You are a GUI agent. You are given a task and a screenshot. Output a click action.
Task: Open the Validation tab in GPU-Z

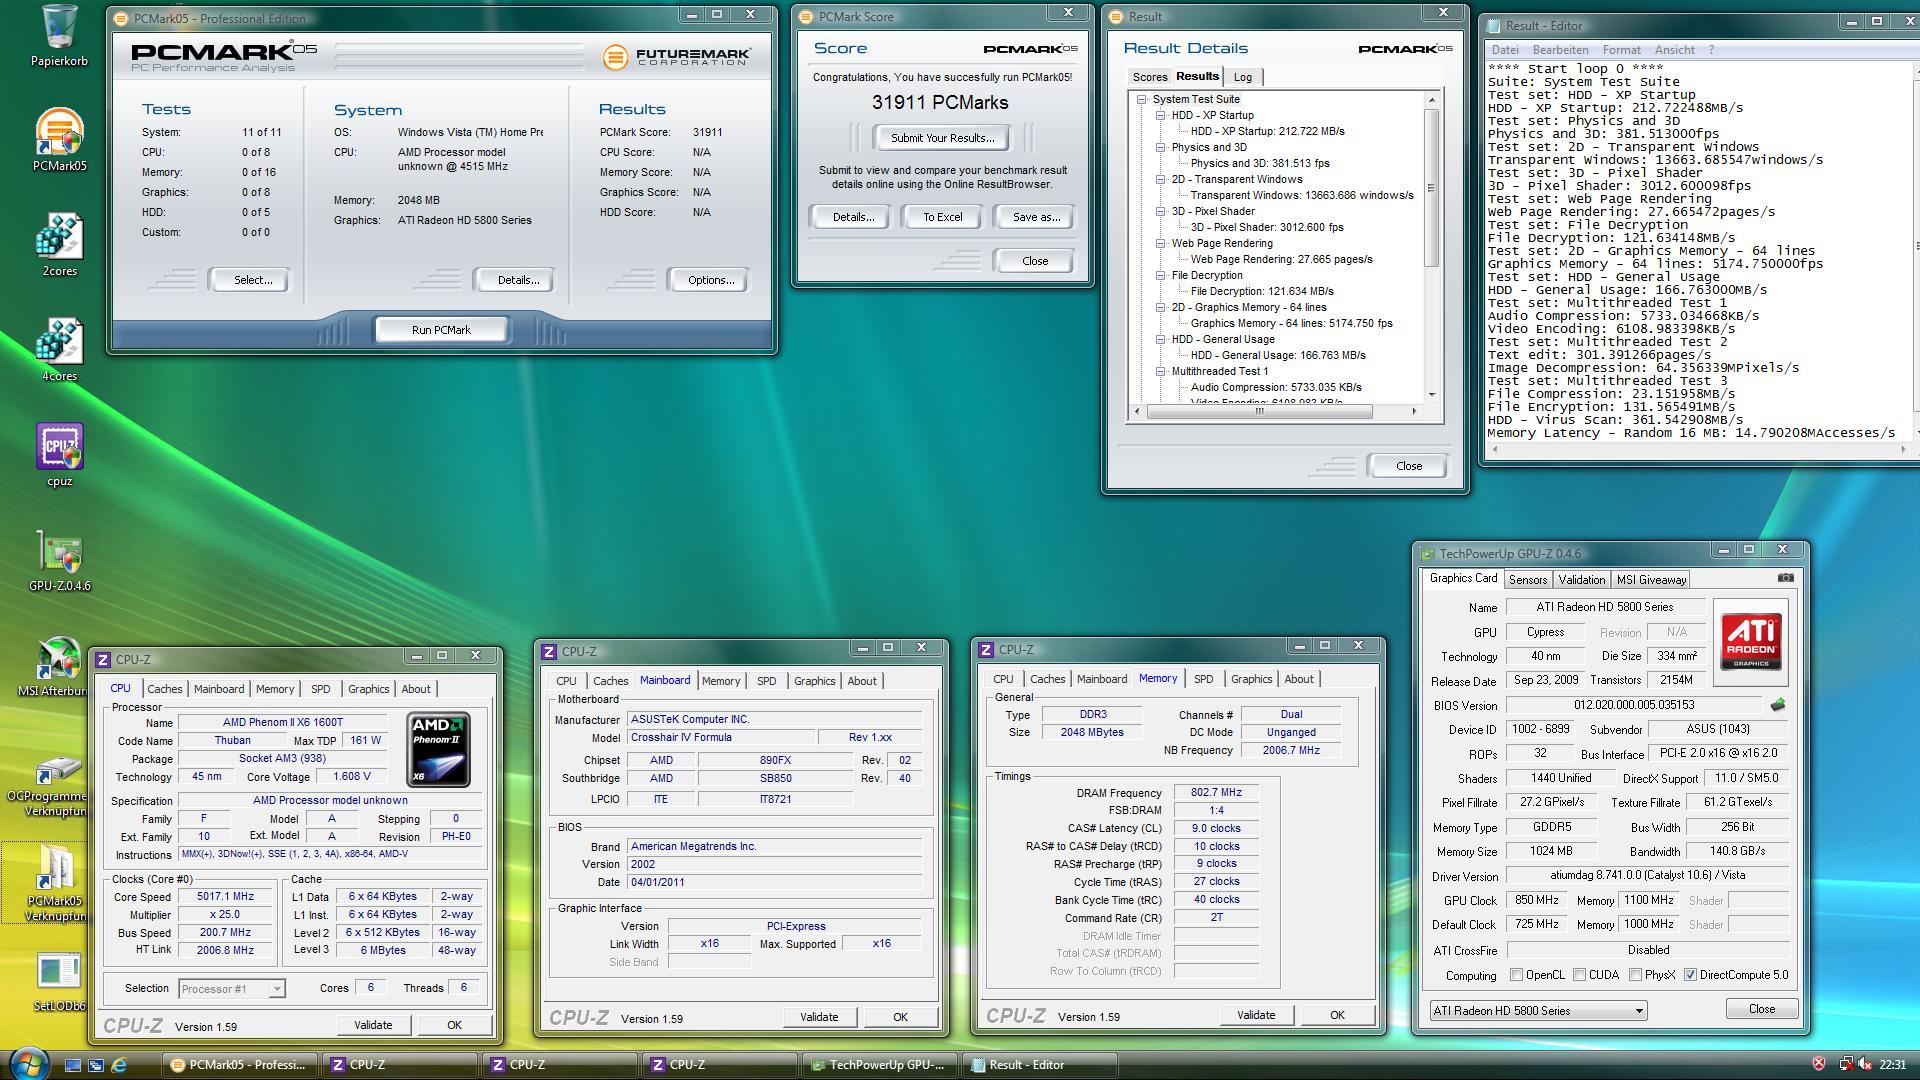coord(1581,580)
